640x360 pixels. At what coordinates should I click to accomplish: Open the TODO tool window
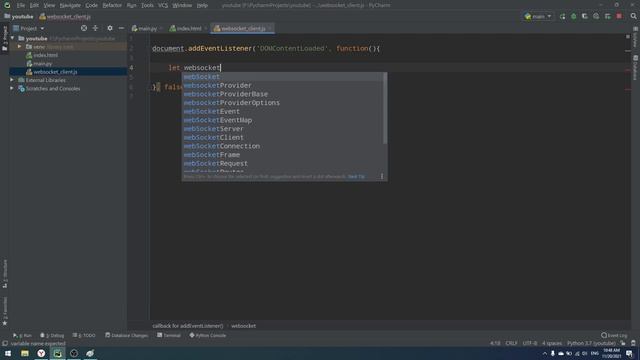[x=84, y=335]
